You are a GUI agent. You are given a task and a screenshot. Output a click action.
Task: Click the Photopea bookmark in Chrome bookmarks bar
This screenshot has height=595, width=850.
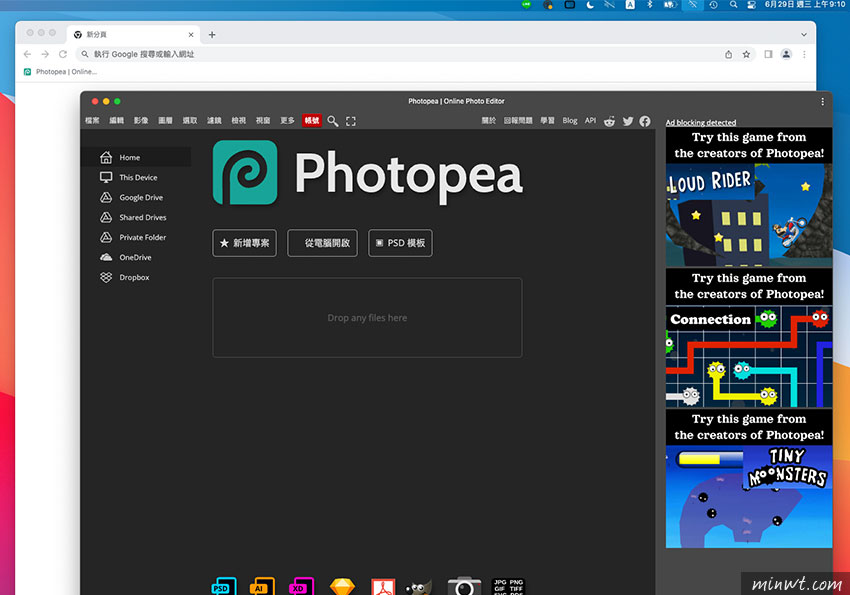[61, 72]
